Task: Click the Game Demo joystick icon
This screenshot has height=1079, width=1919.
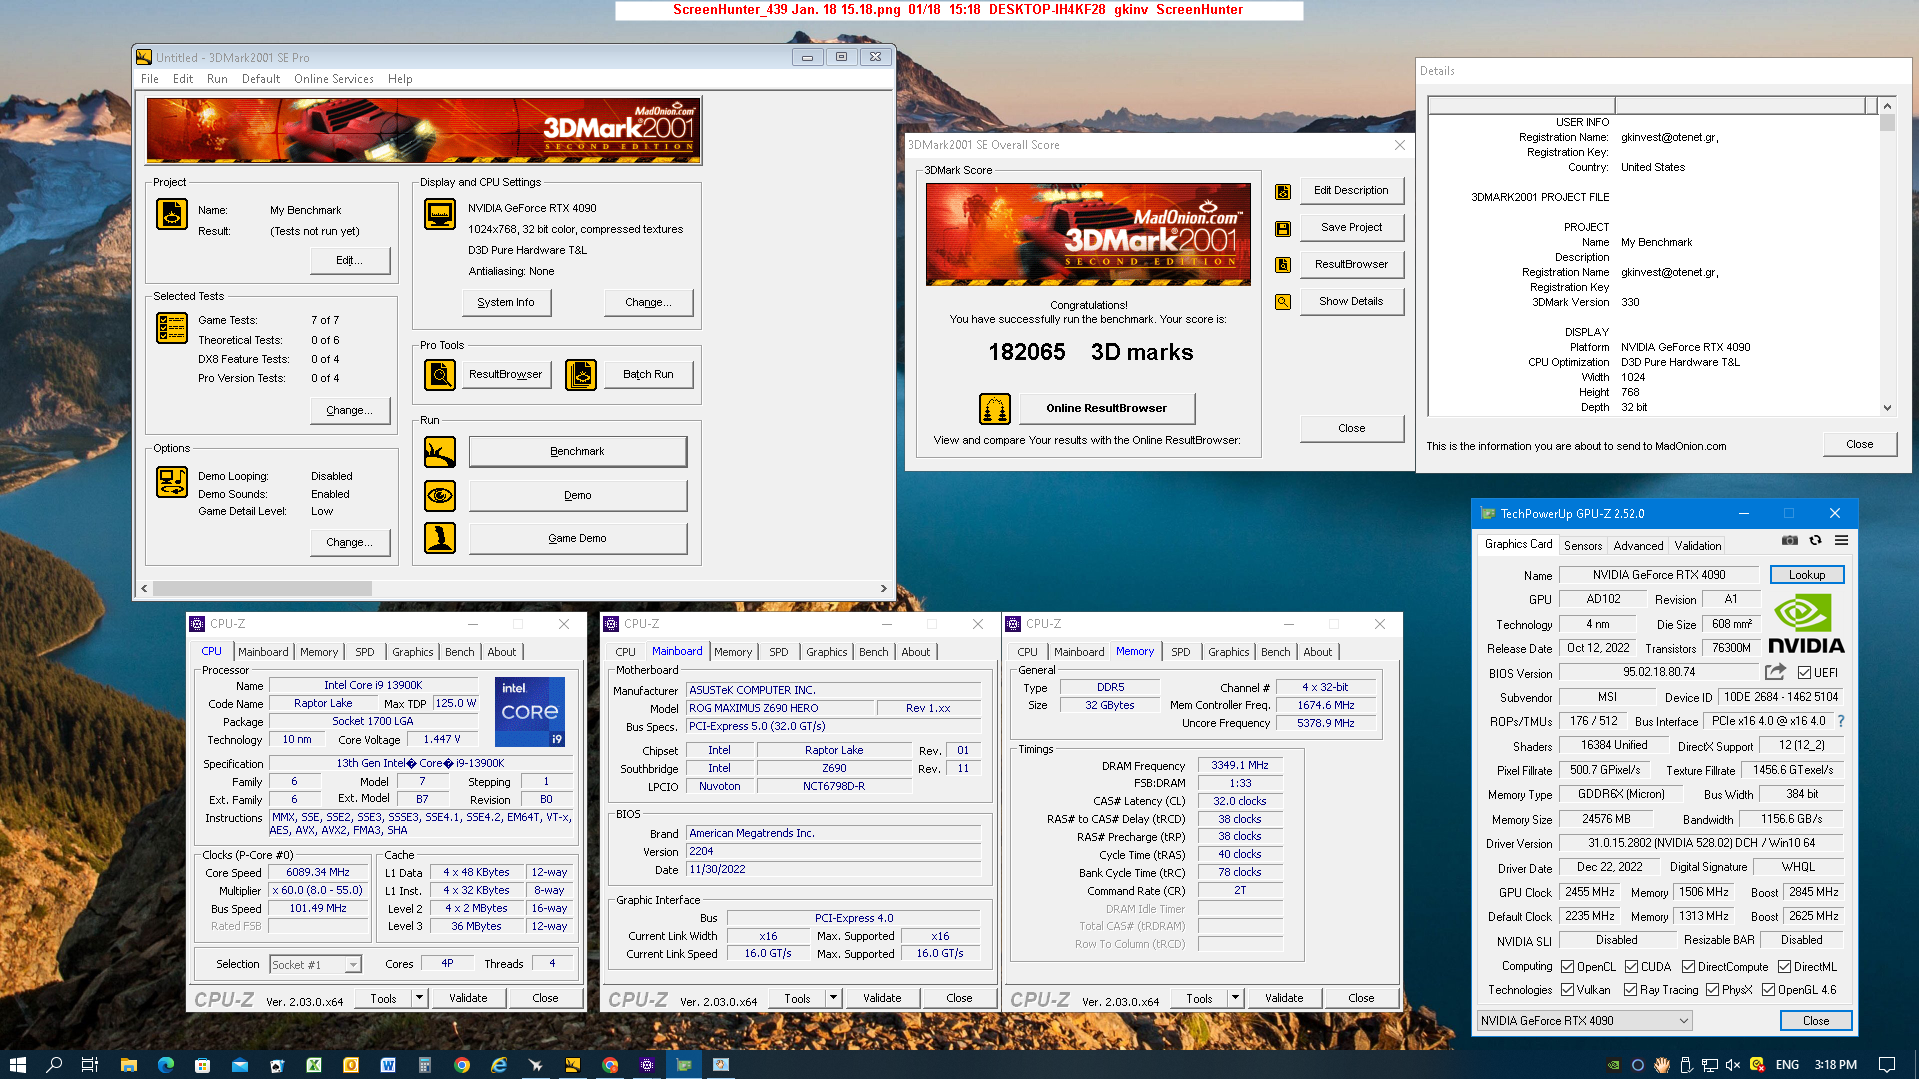Action: (440, 538)
